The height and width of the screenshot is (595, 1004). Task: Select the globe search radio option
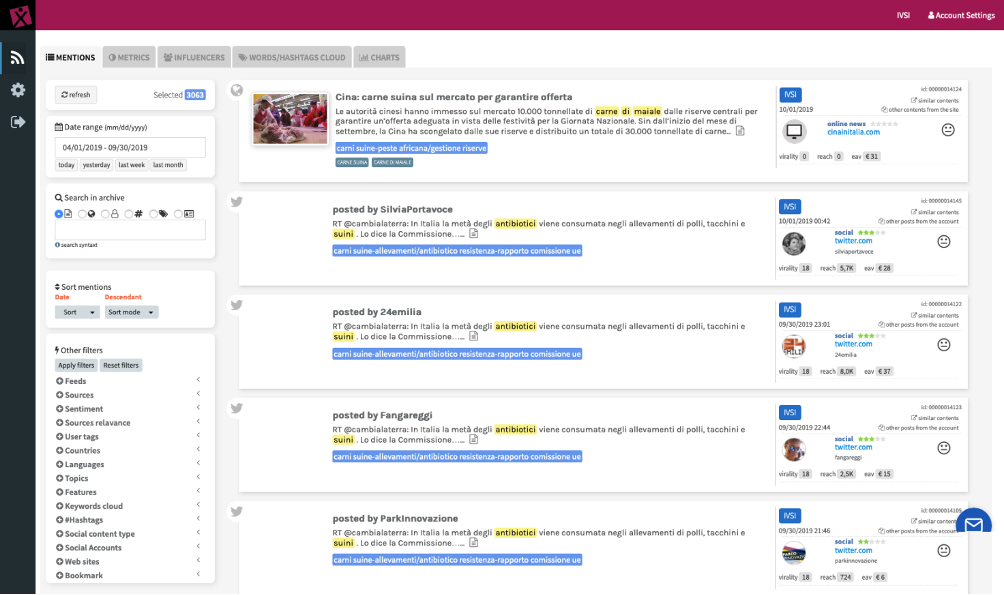(x=80, y=214)
